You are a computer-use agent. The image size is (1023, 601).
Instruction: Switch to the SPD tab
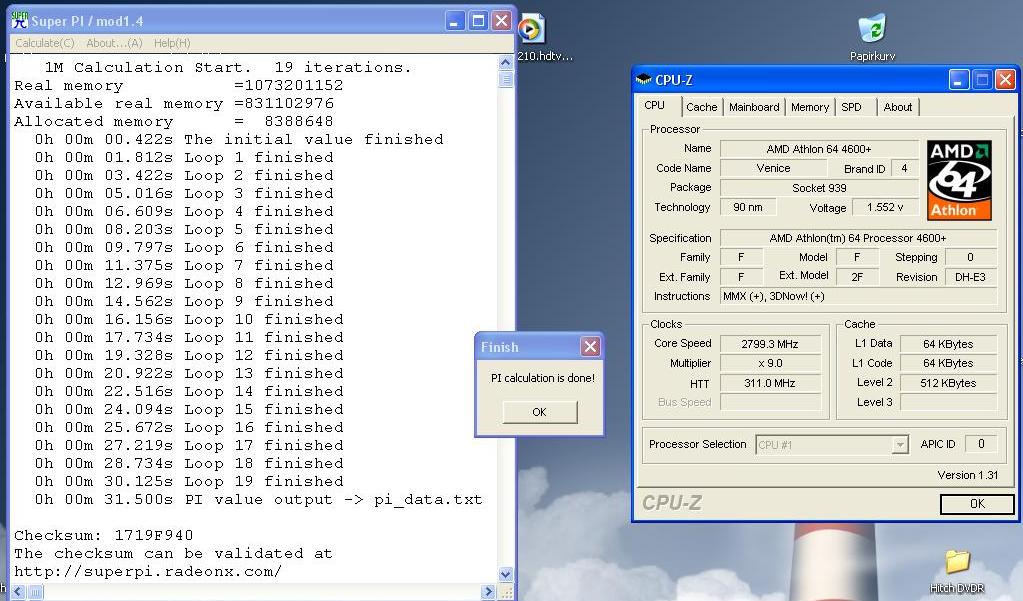[851, 107]
